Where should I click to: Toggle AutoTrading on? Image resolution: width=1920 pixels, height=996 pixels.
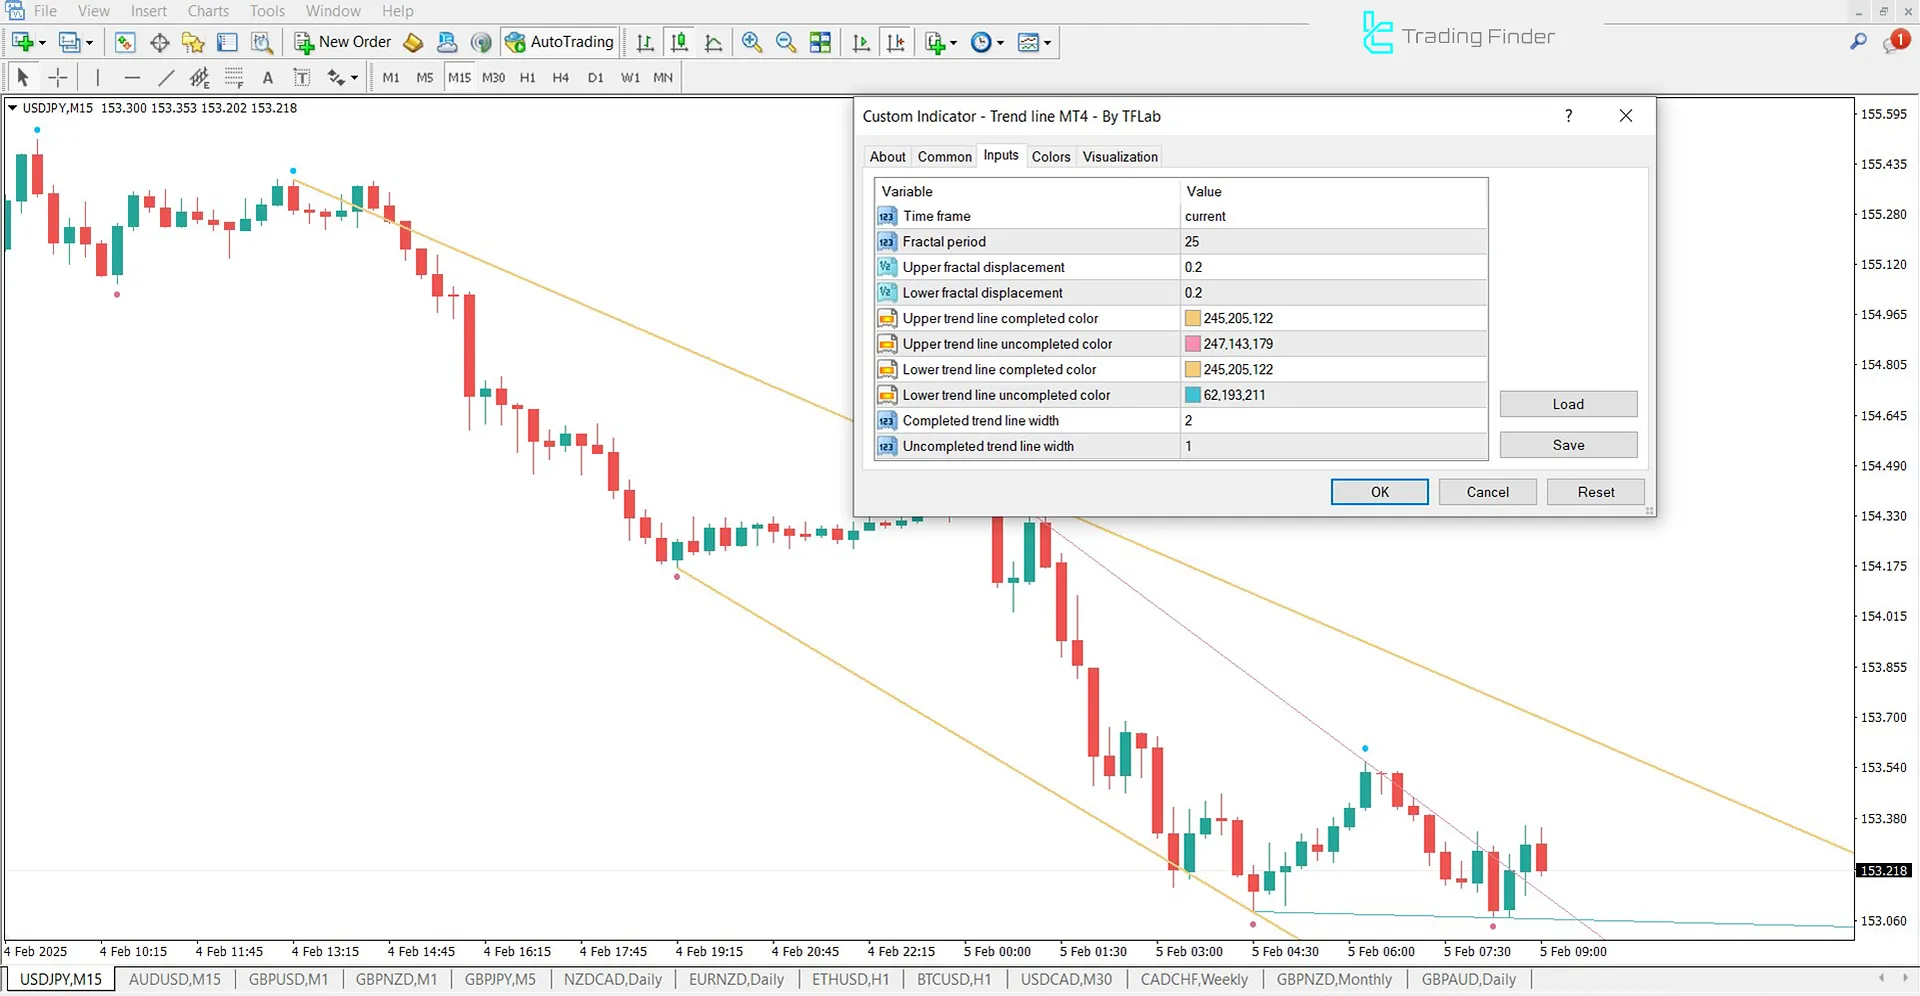[x=559, y=42]
